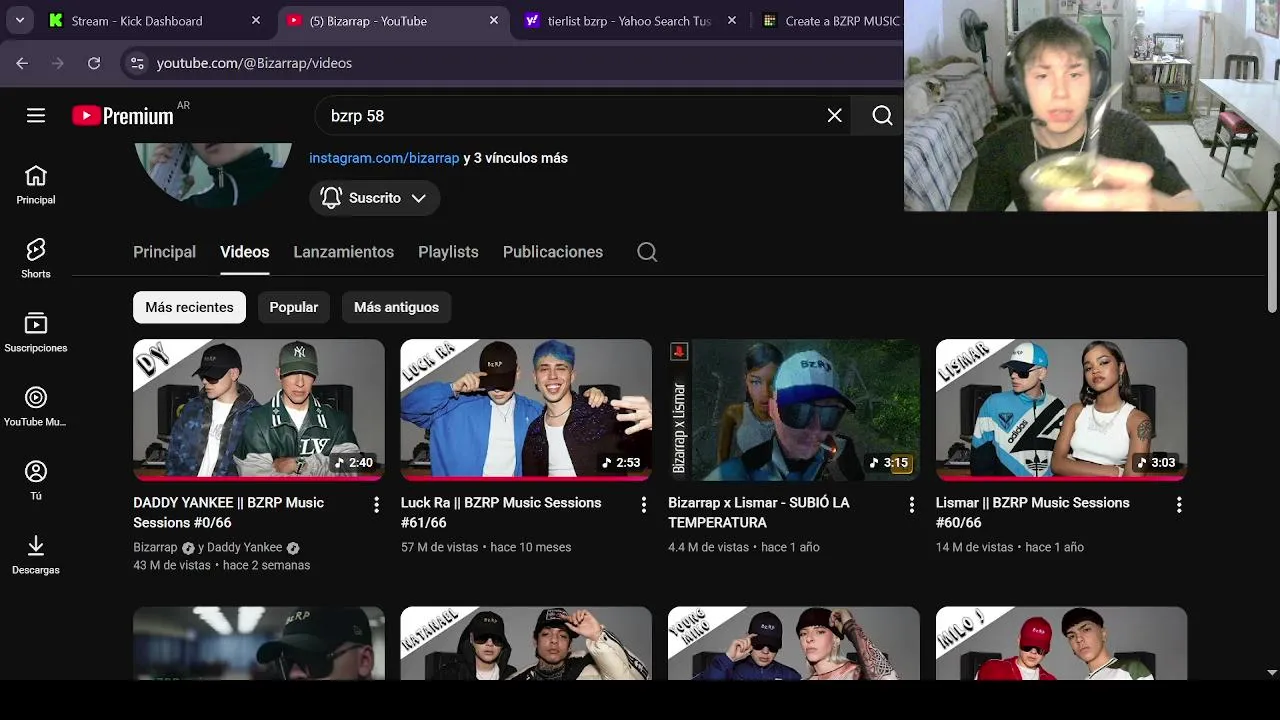Open the browser tab search dropdown arrow
This screenshot has height=720, width=1280.
[19, 20]
